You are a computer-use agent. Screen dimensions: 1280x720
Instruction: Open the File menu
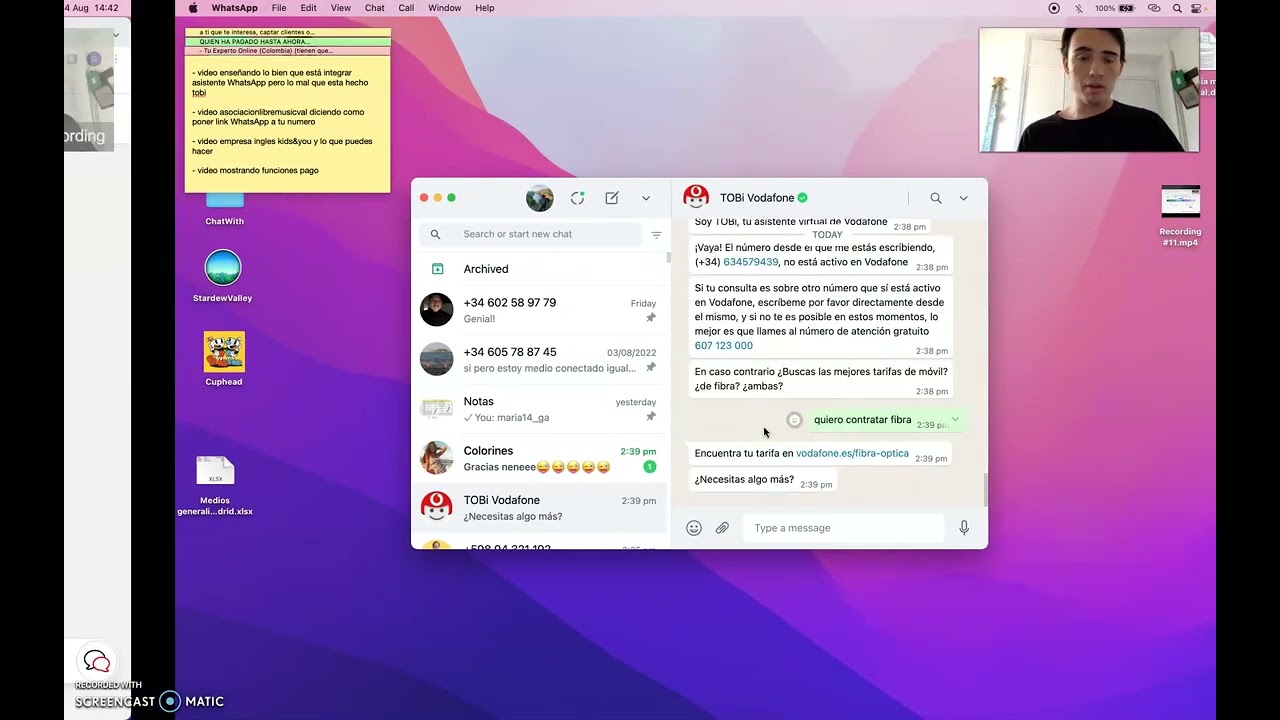coord(279,8)
